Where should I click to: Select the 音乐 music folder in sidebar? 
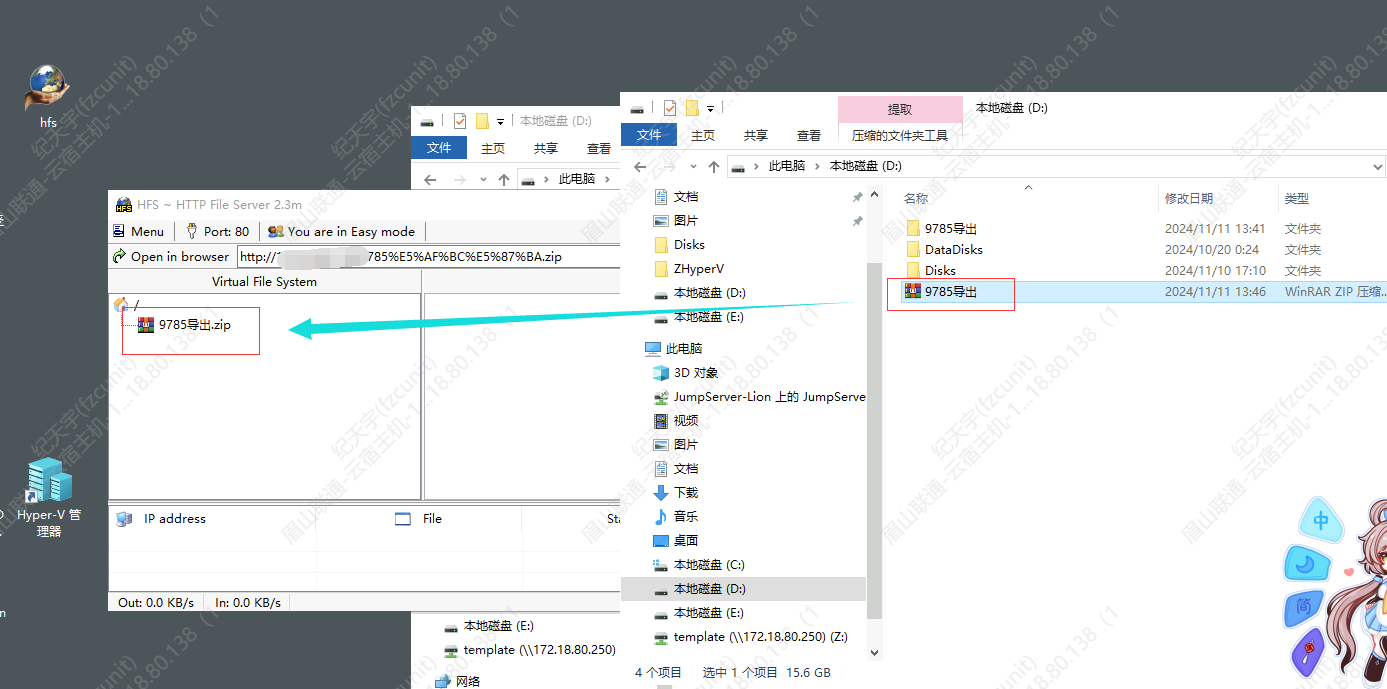pos(660,517)
